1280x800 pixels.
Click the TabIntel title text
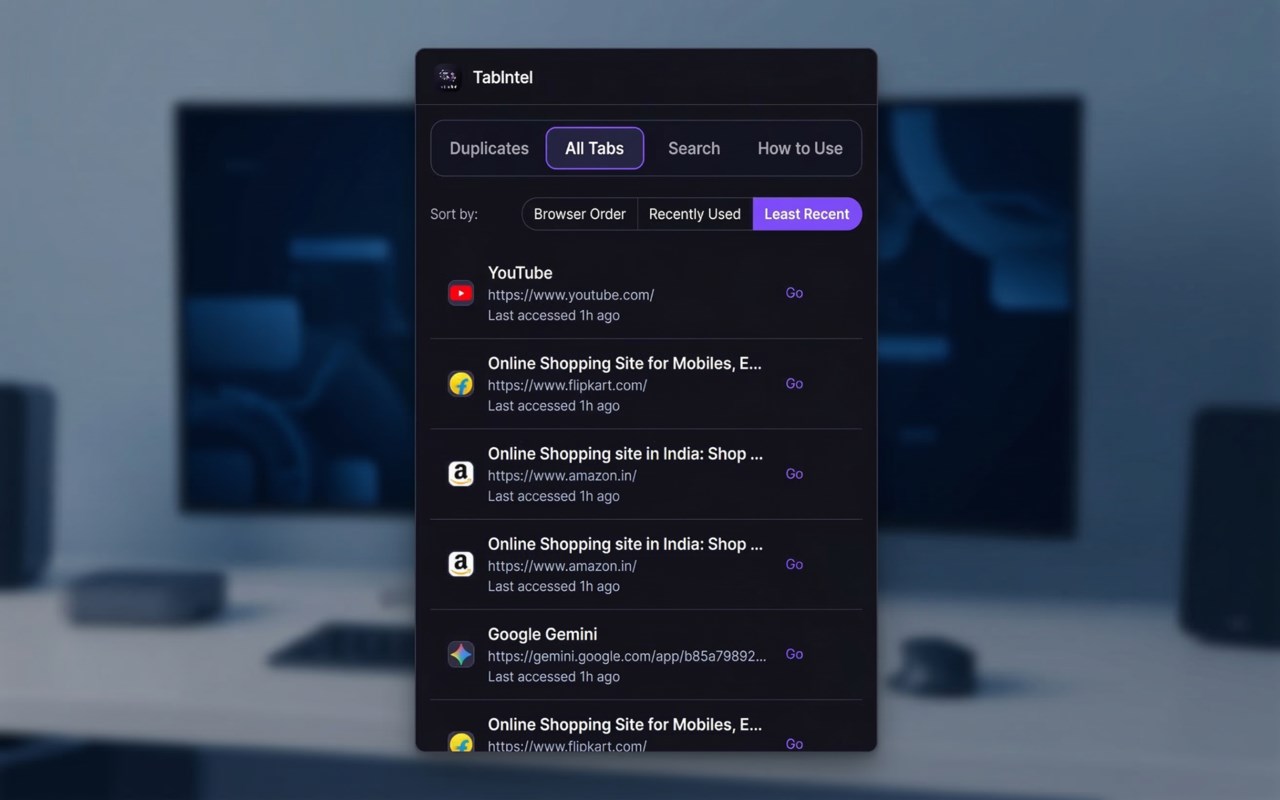pos(503,77)
